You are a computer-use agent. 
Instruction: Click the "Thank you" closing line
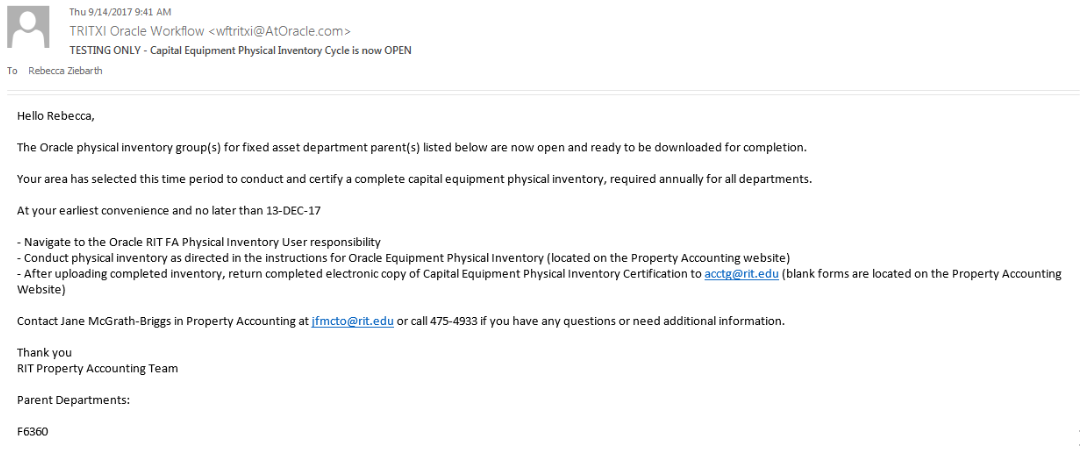coord(44,352)
